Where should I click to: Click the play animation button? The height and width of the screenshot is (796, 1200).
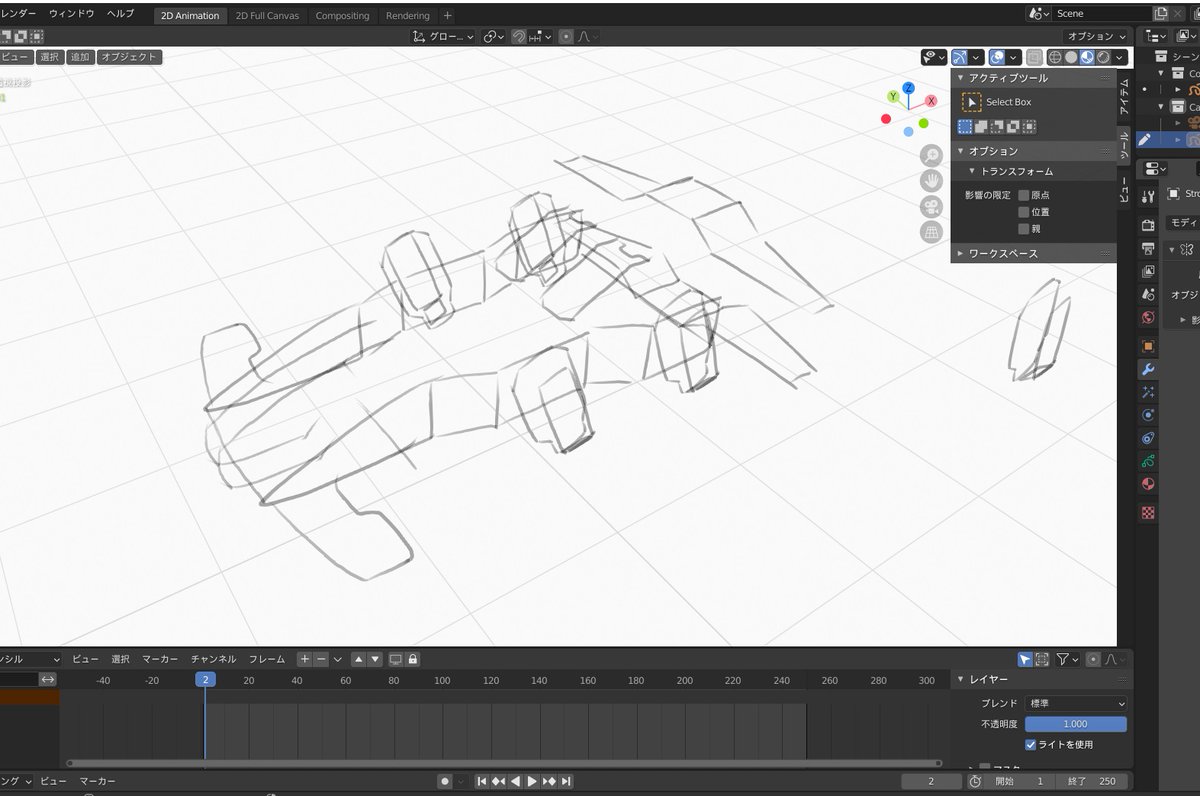tap(532, 781)
